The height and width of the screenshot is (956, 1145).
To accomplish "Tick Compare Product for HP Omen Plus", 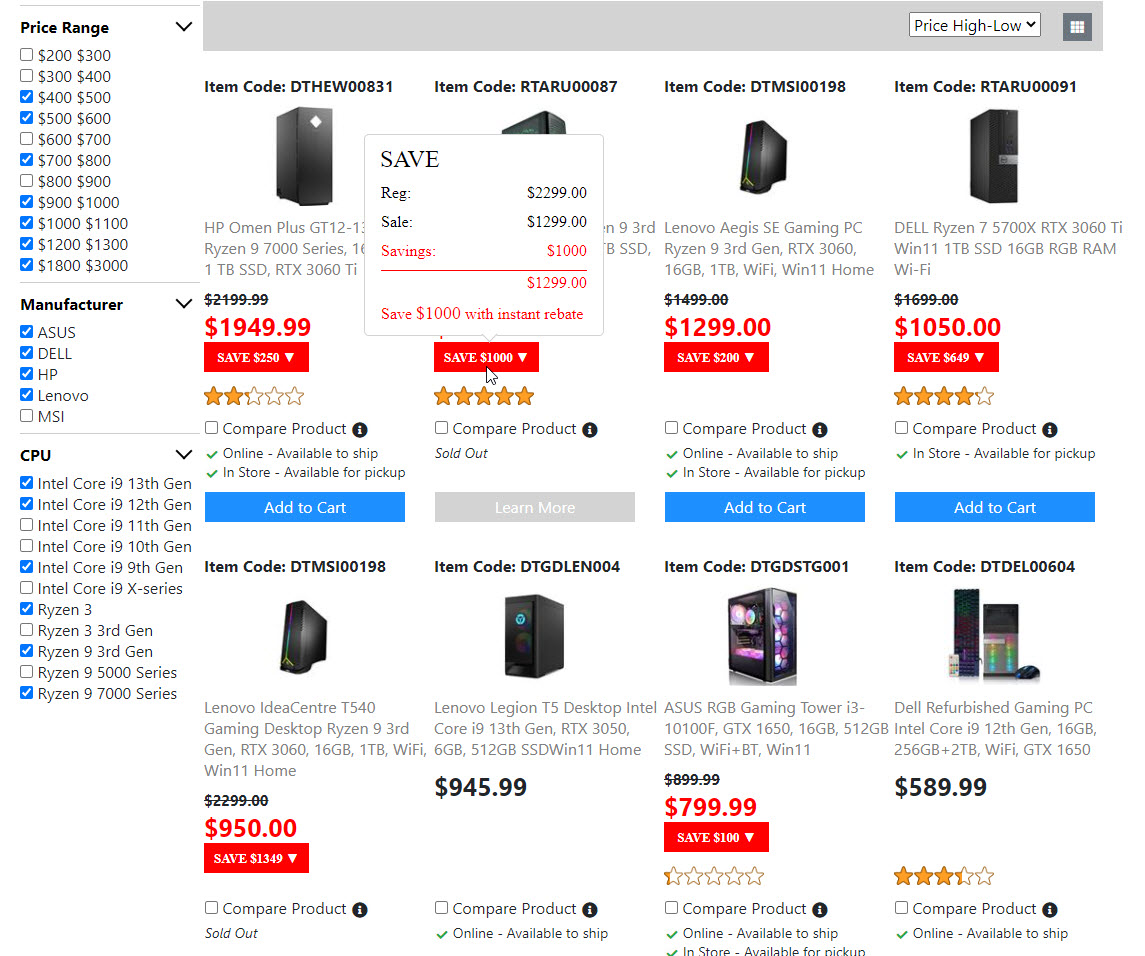I will pos(212,428).
